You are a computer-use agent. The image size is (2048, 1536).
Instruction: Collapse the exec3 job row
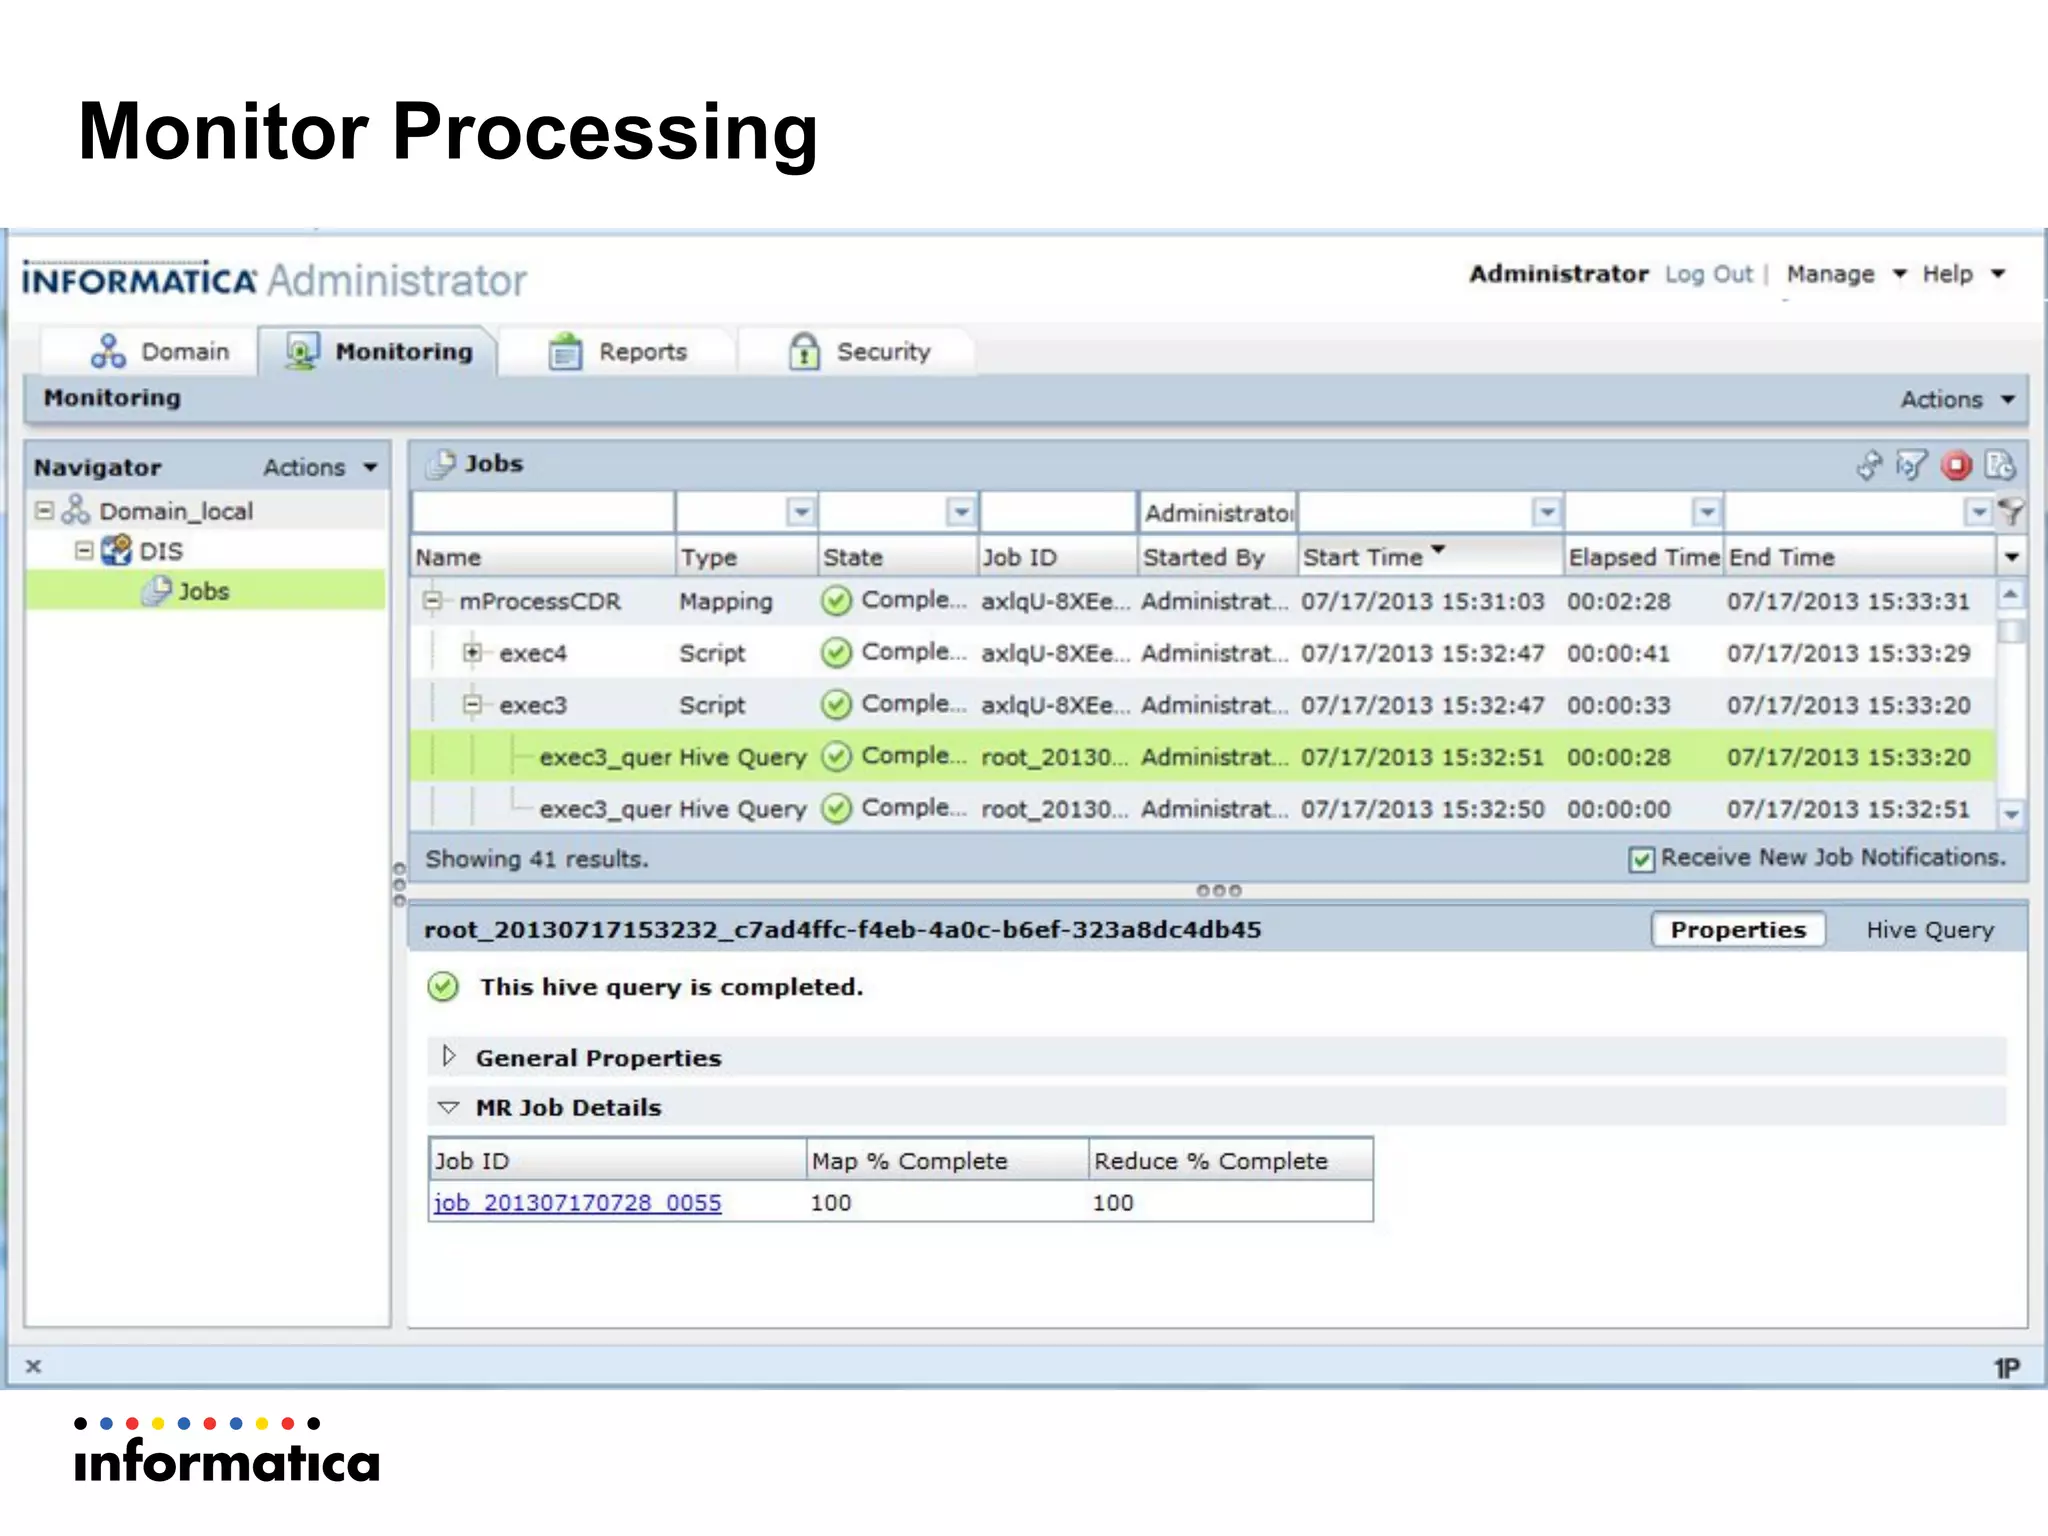[x=472, y=705]
